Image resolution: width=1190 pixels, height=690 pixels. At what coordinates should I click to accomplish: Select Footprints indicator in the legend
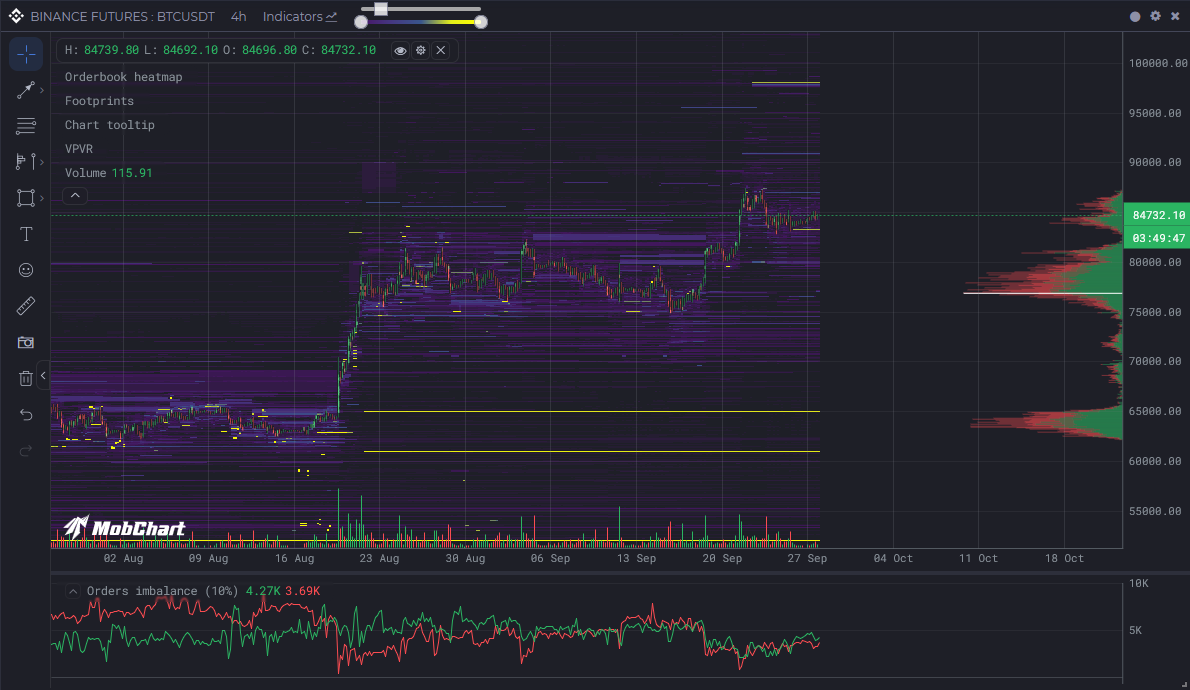[99, 101]
